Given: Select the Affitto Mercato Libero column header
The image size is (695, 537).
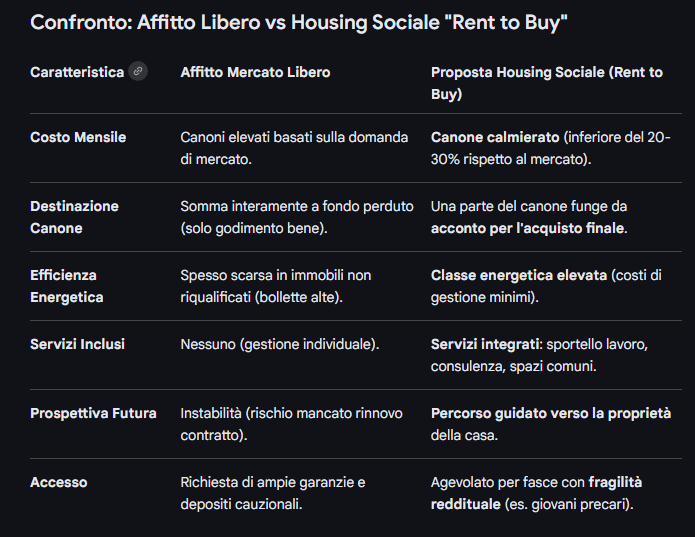Looking at the screenshot, I should 255,72.
